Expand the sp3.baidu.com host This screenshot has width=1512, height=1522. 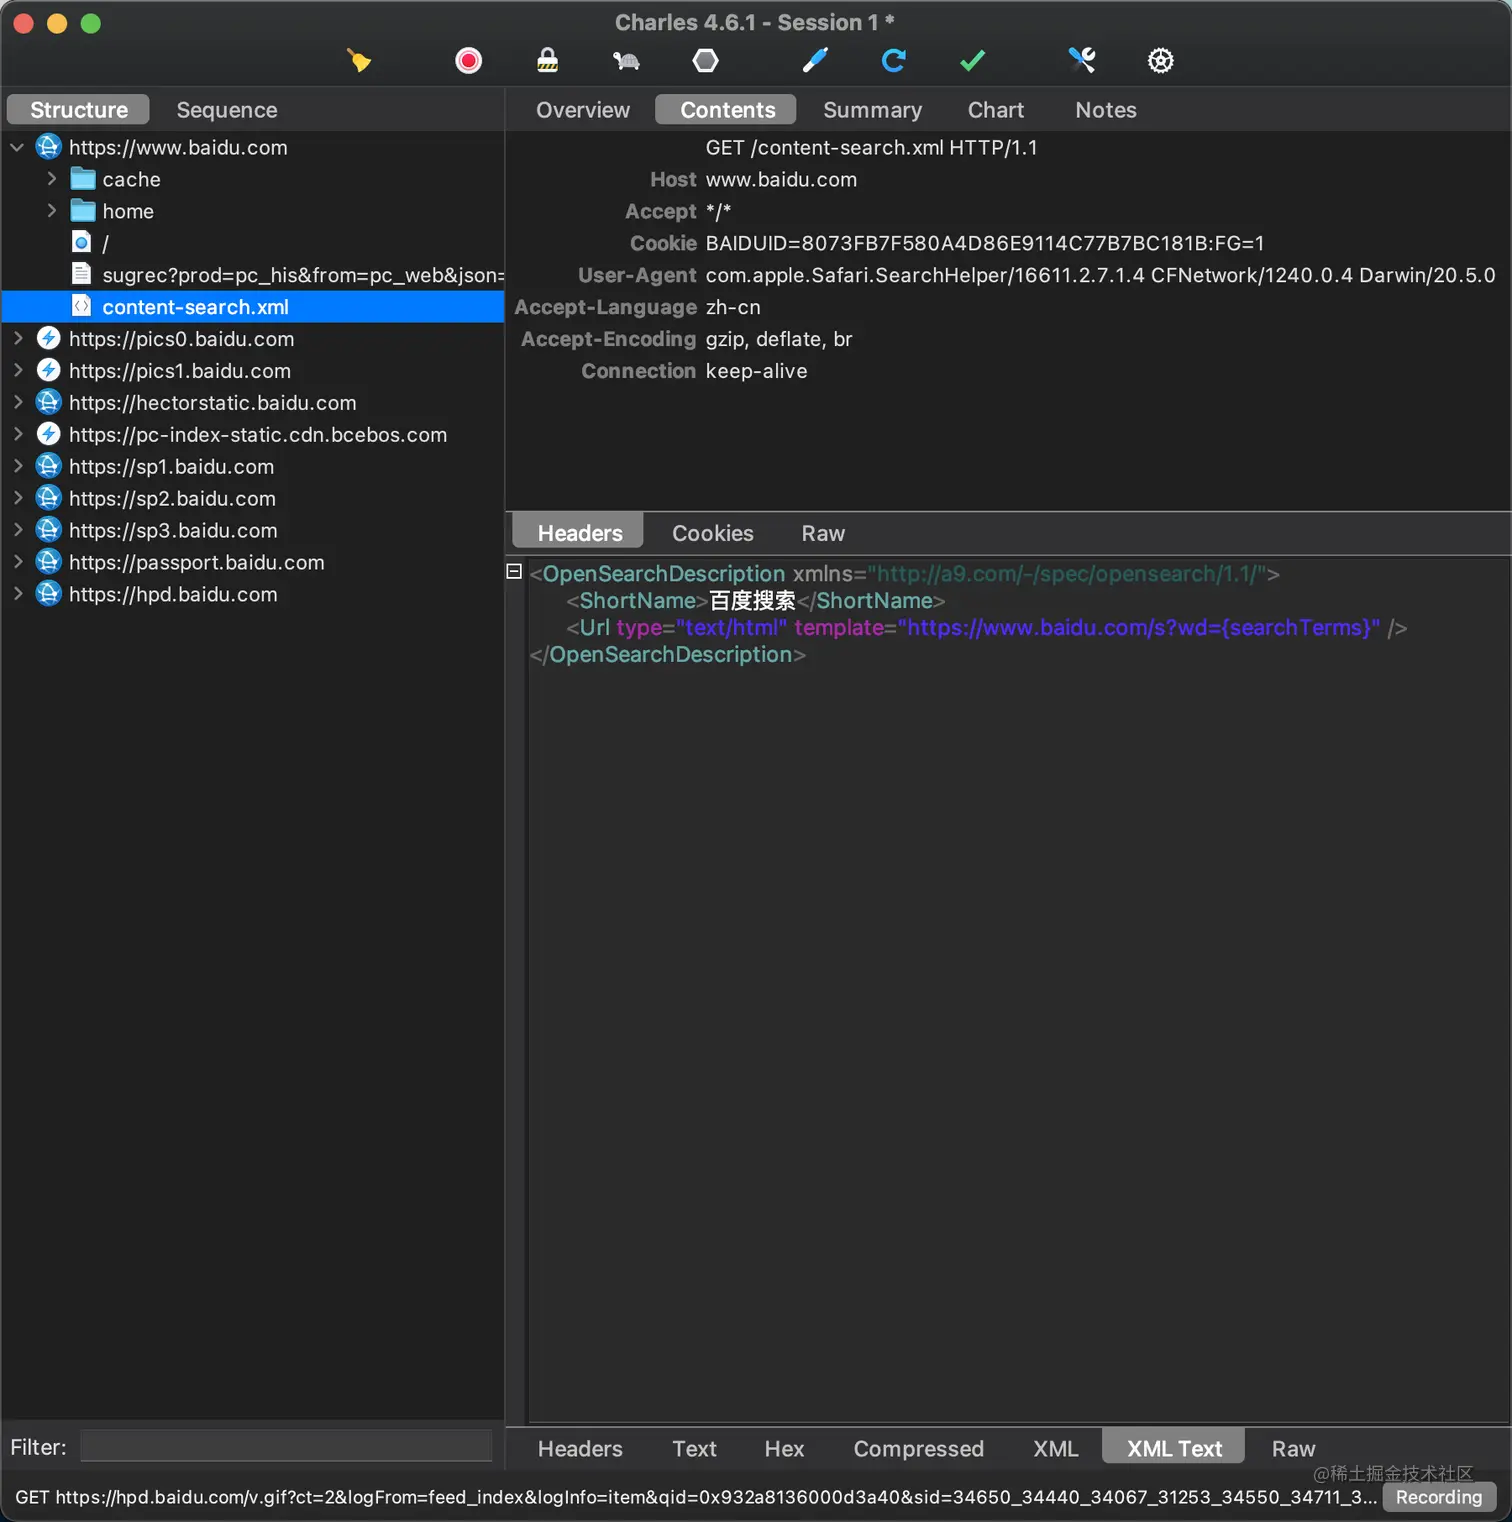(17, 531)
